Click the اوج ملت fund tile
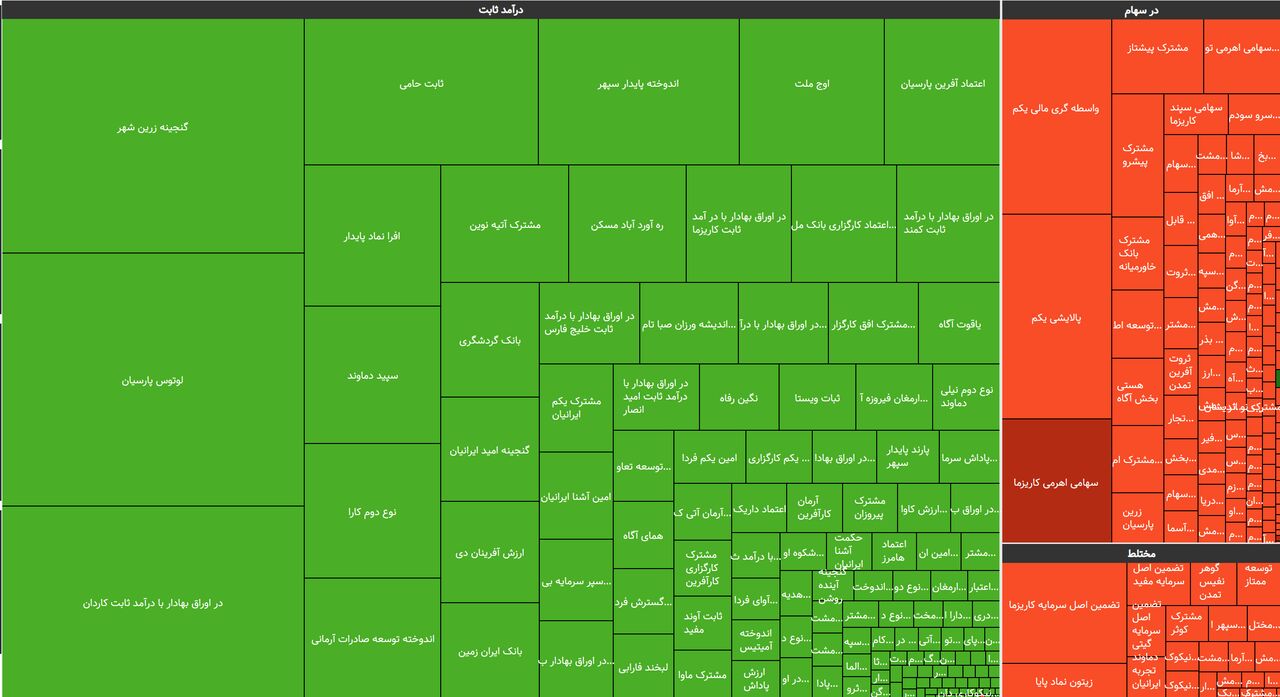 click(x=811, y=85)
